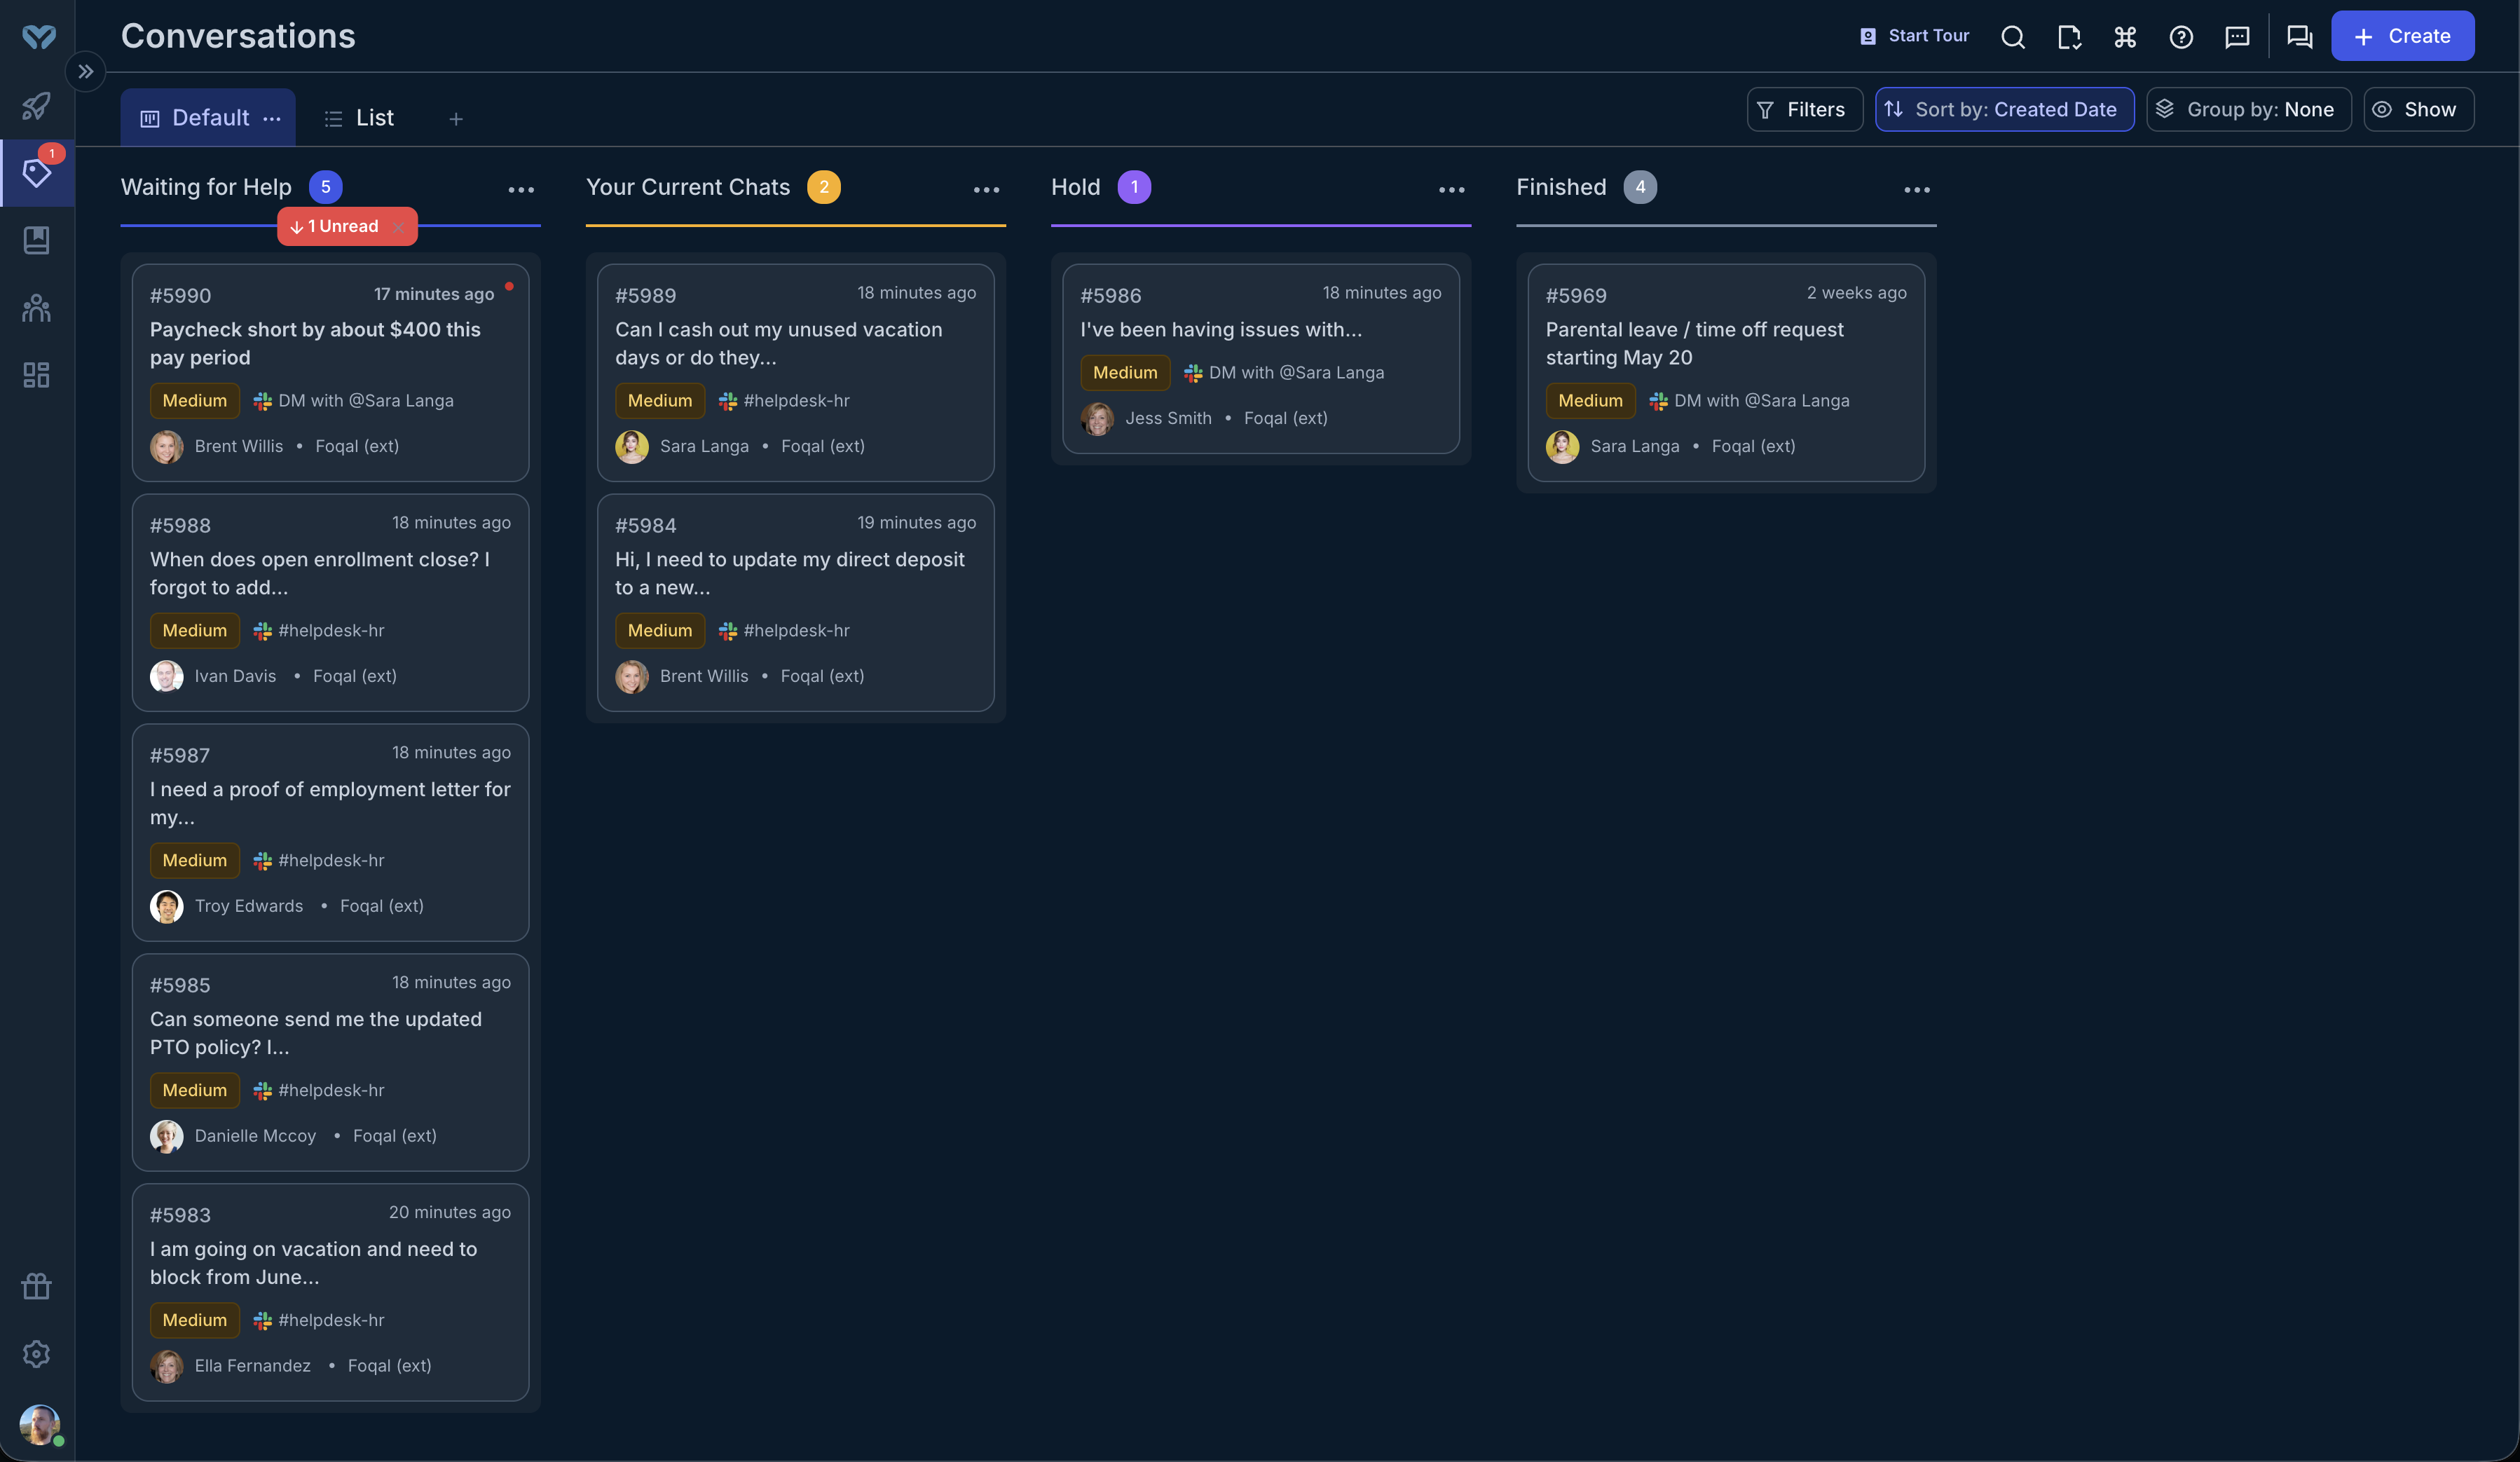Open the settings gear icon in sidebar
The height and width of the screenshot is (1462, 2520).
coord(37,1353)
